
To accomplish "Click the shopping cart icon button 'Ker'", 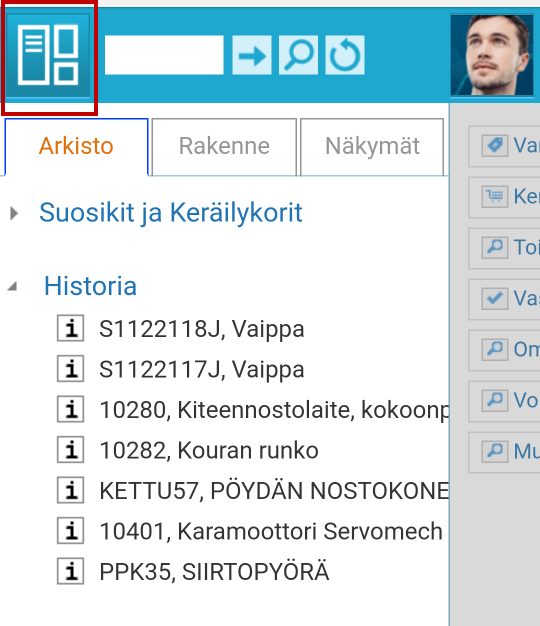I will [x=504, y=197].
